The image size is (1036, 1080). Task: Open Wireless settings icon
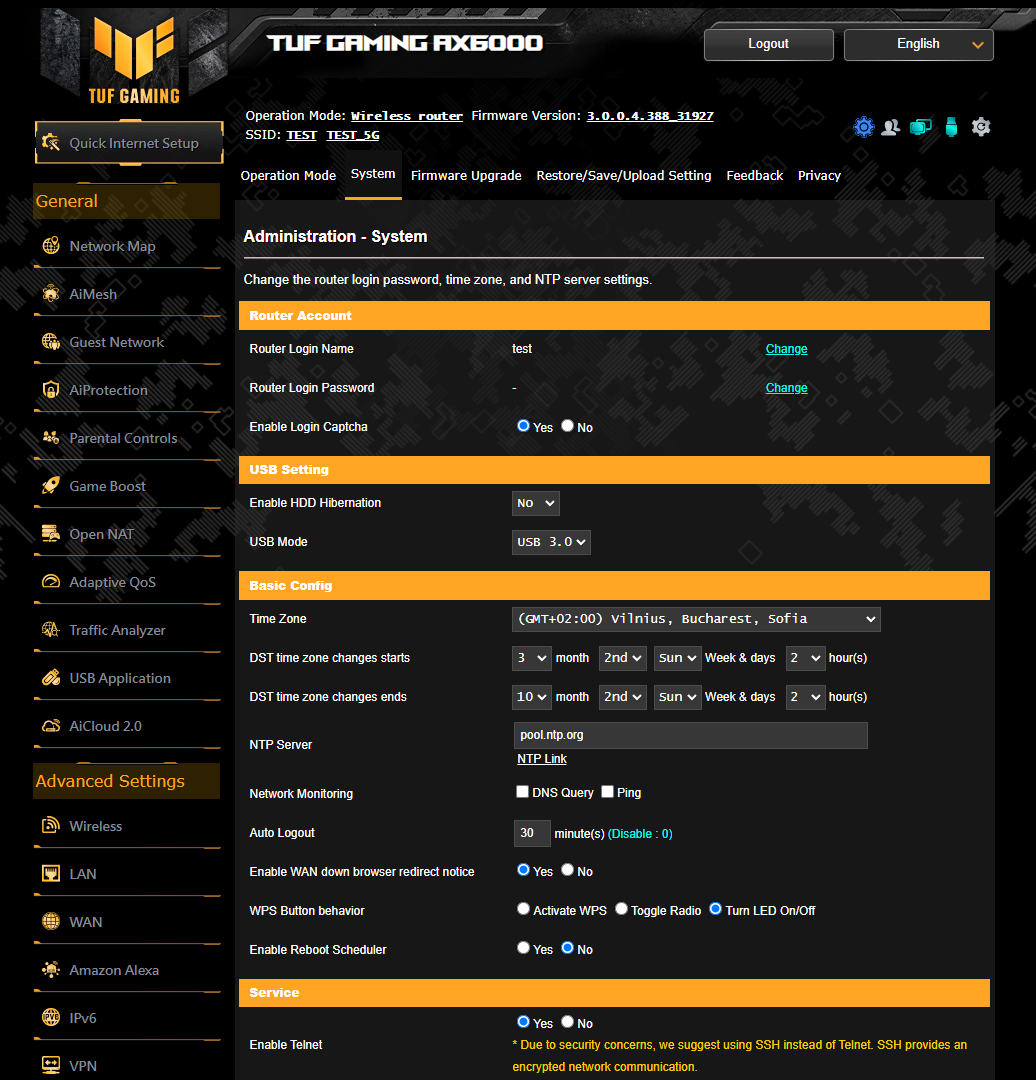pyautogui.click(x=51, y=825)
